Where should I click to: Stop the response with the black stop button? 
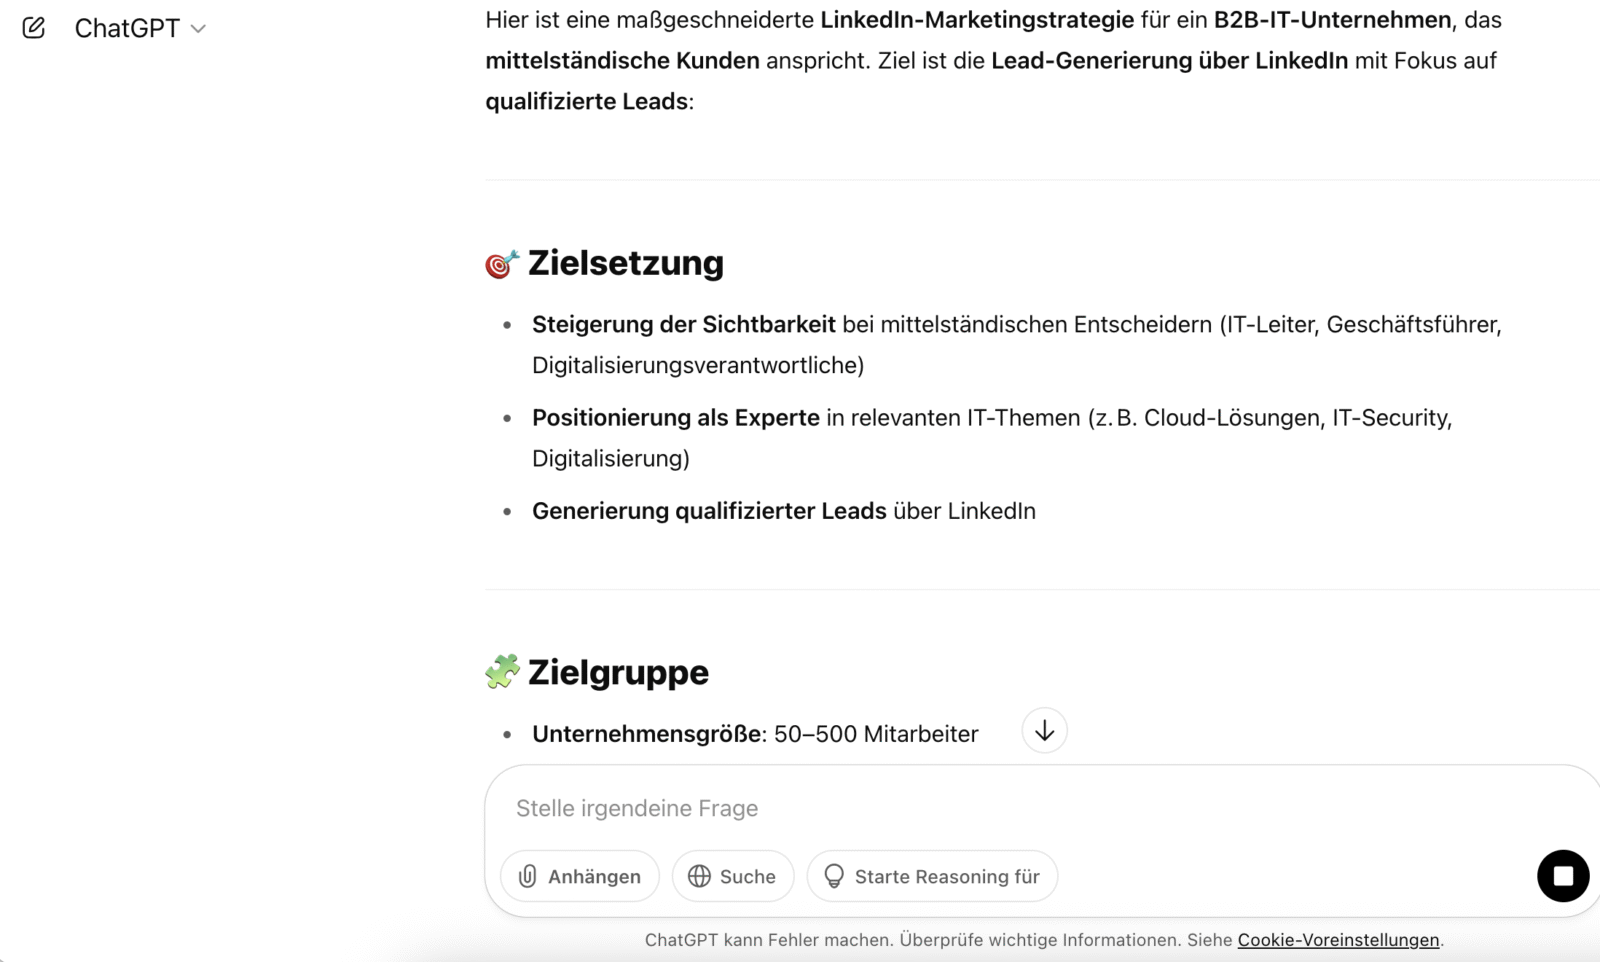click(1562, 876)
